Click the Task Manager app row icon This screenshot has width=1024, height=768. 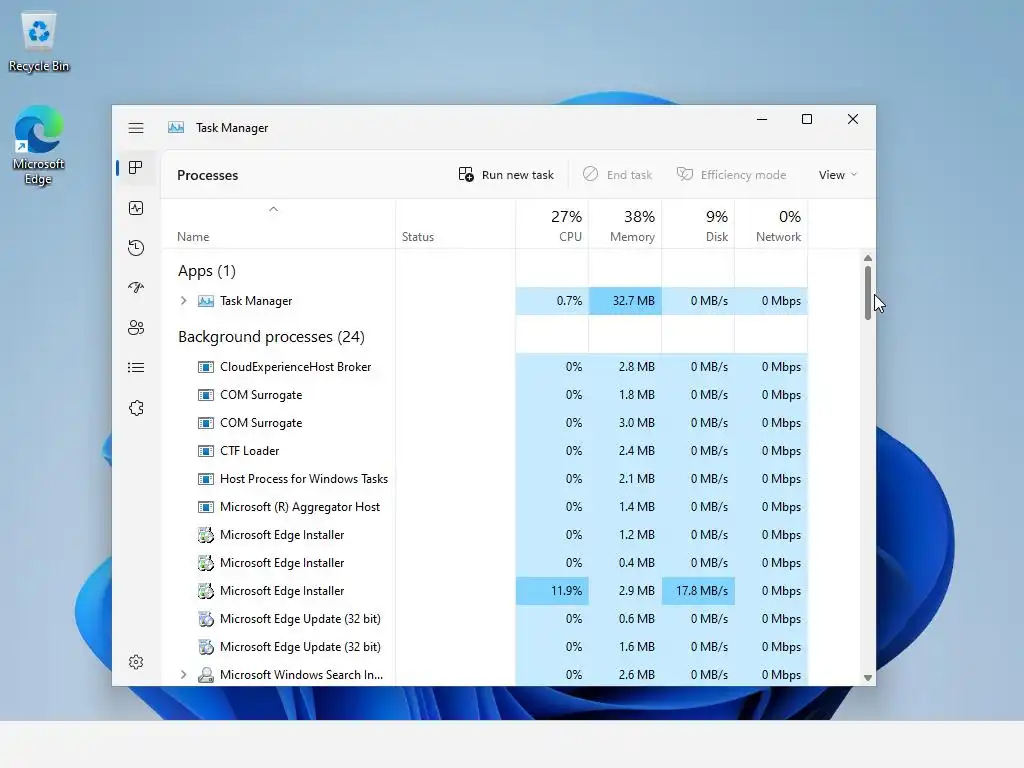tap(206, 301)
